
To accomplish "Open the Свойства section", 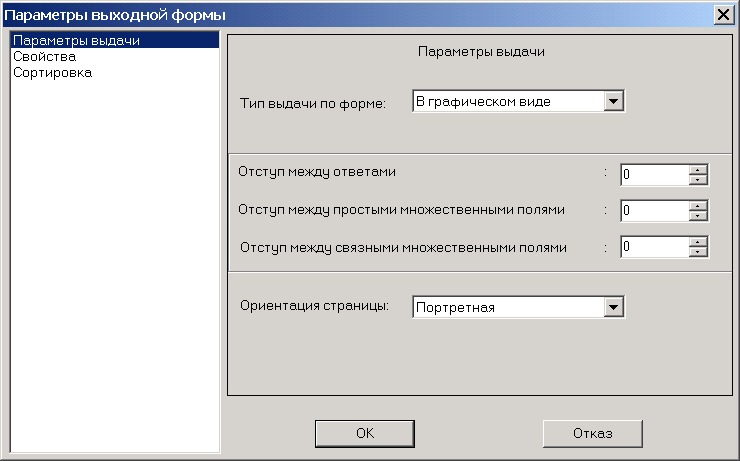I will pyautogui.click(x=44, y=57).
